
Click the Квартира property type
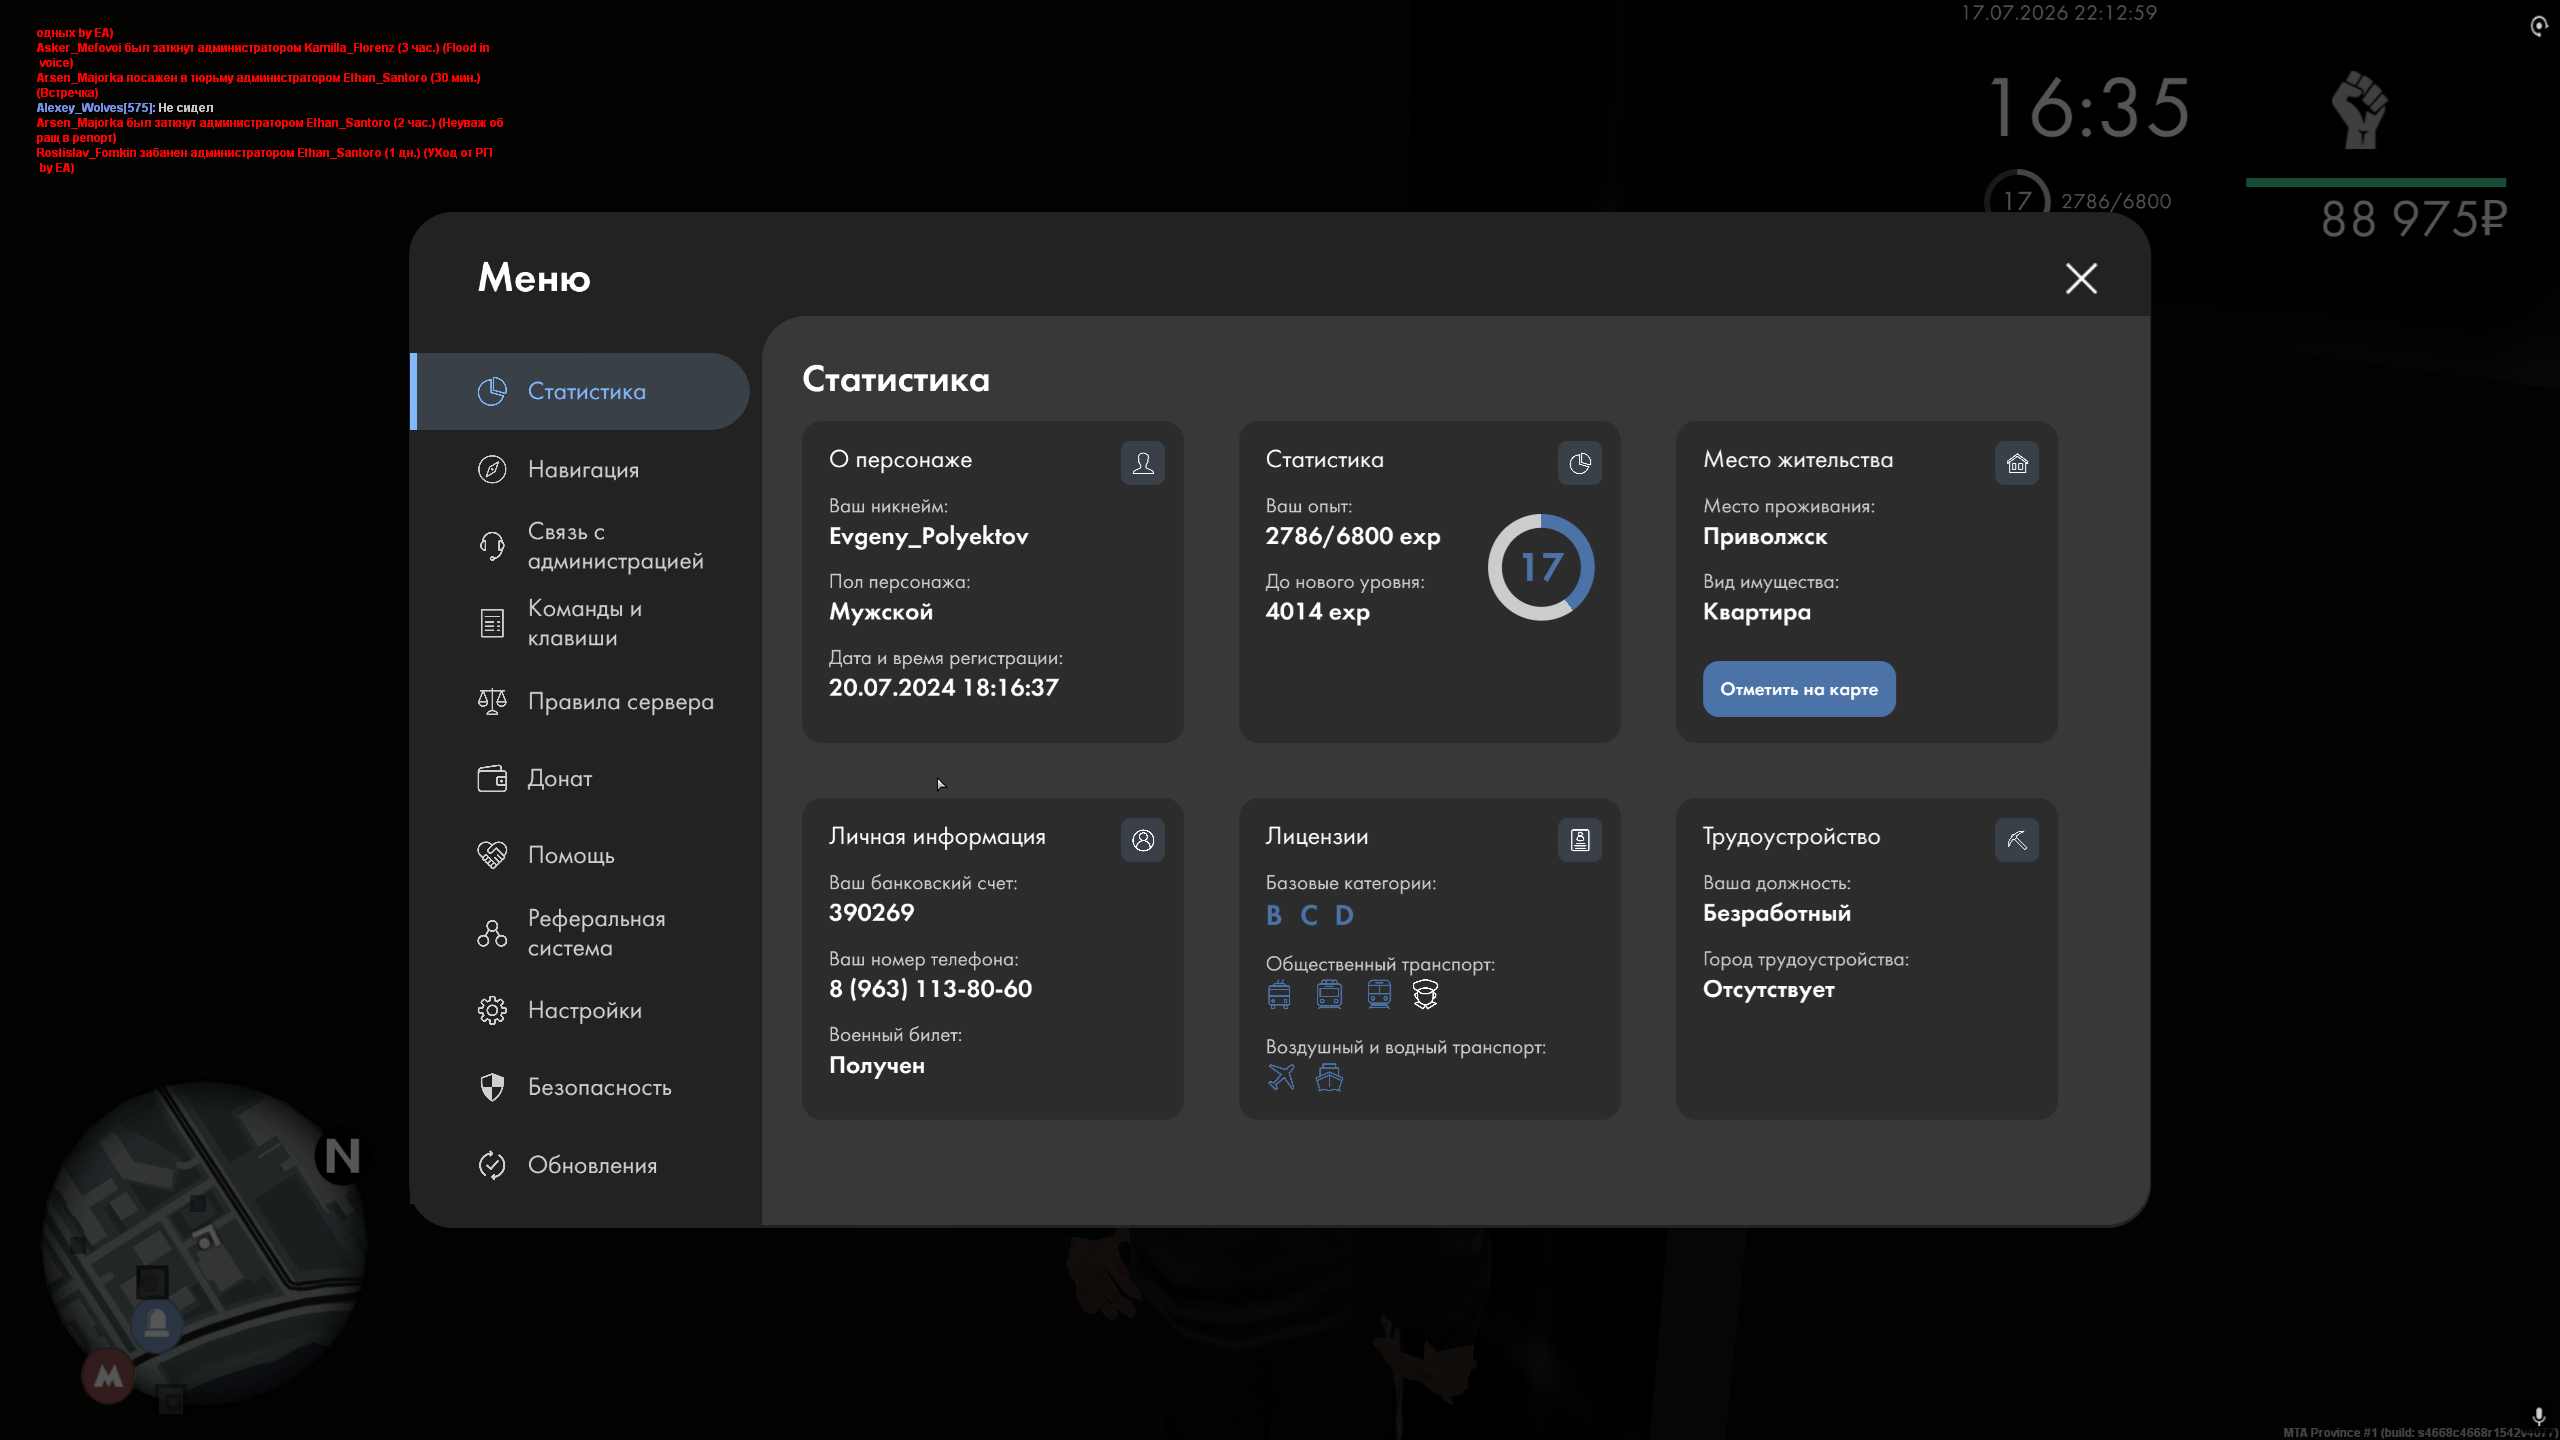[x=1757, y=611]
